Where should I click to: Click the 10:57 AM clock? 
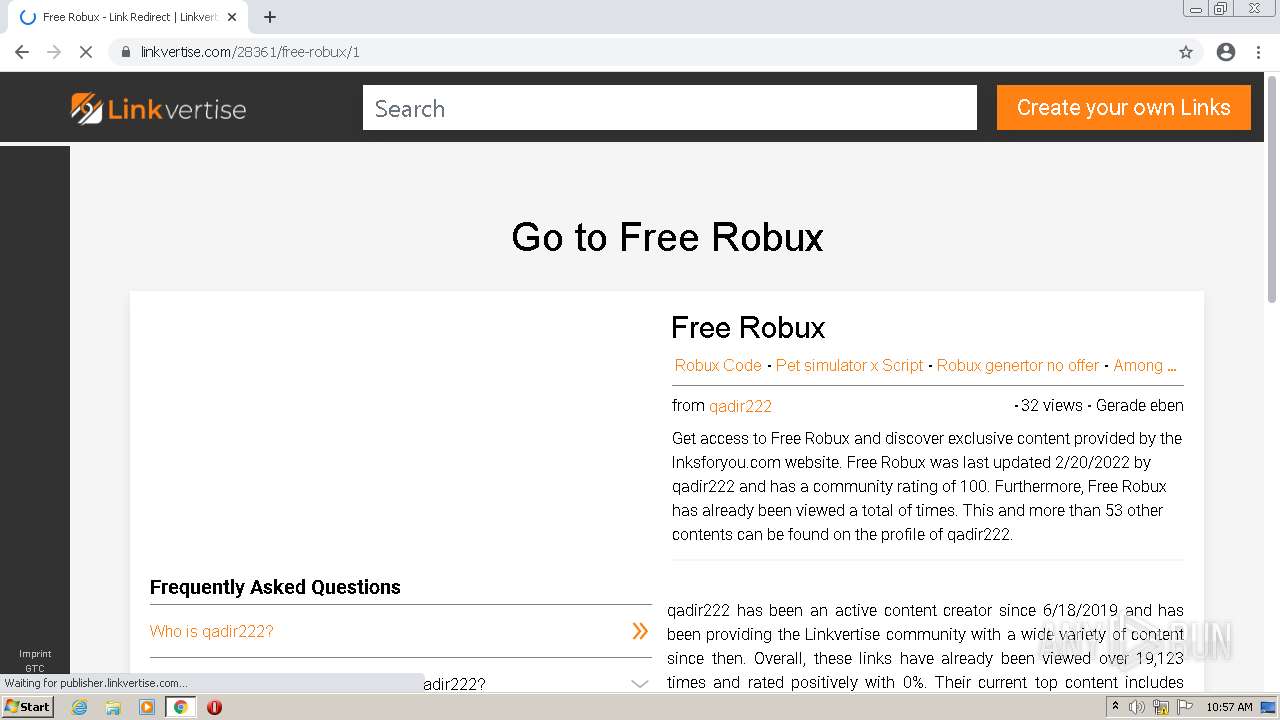[1229, 707]
